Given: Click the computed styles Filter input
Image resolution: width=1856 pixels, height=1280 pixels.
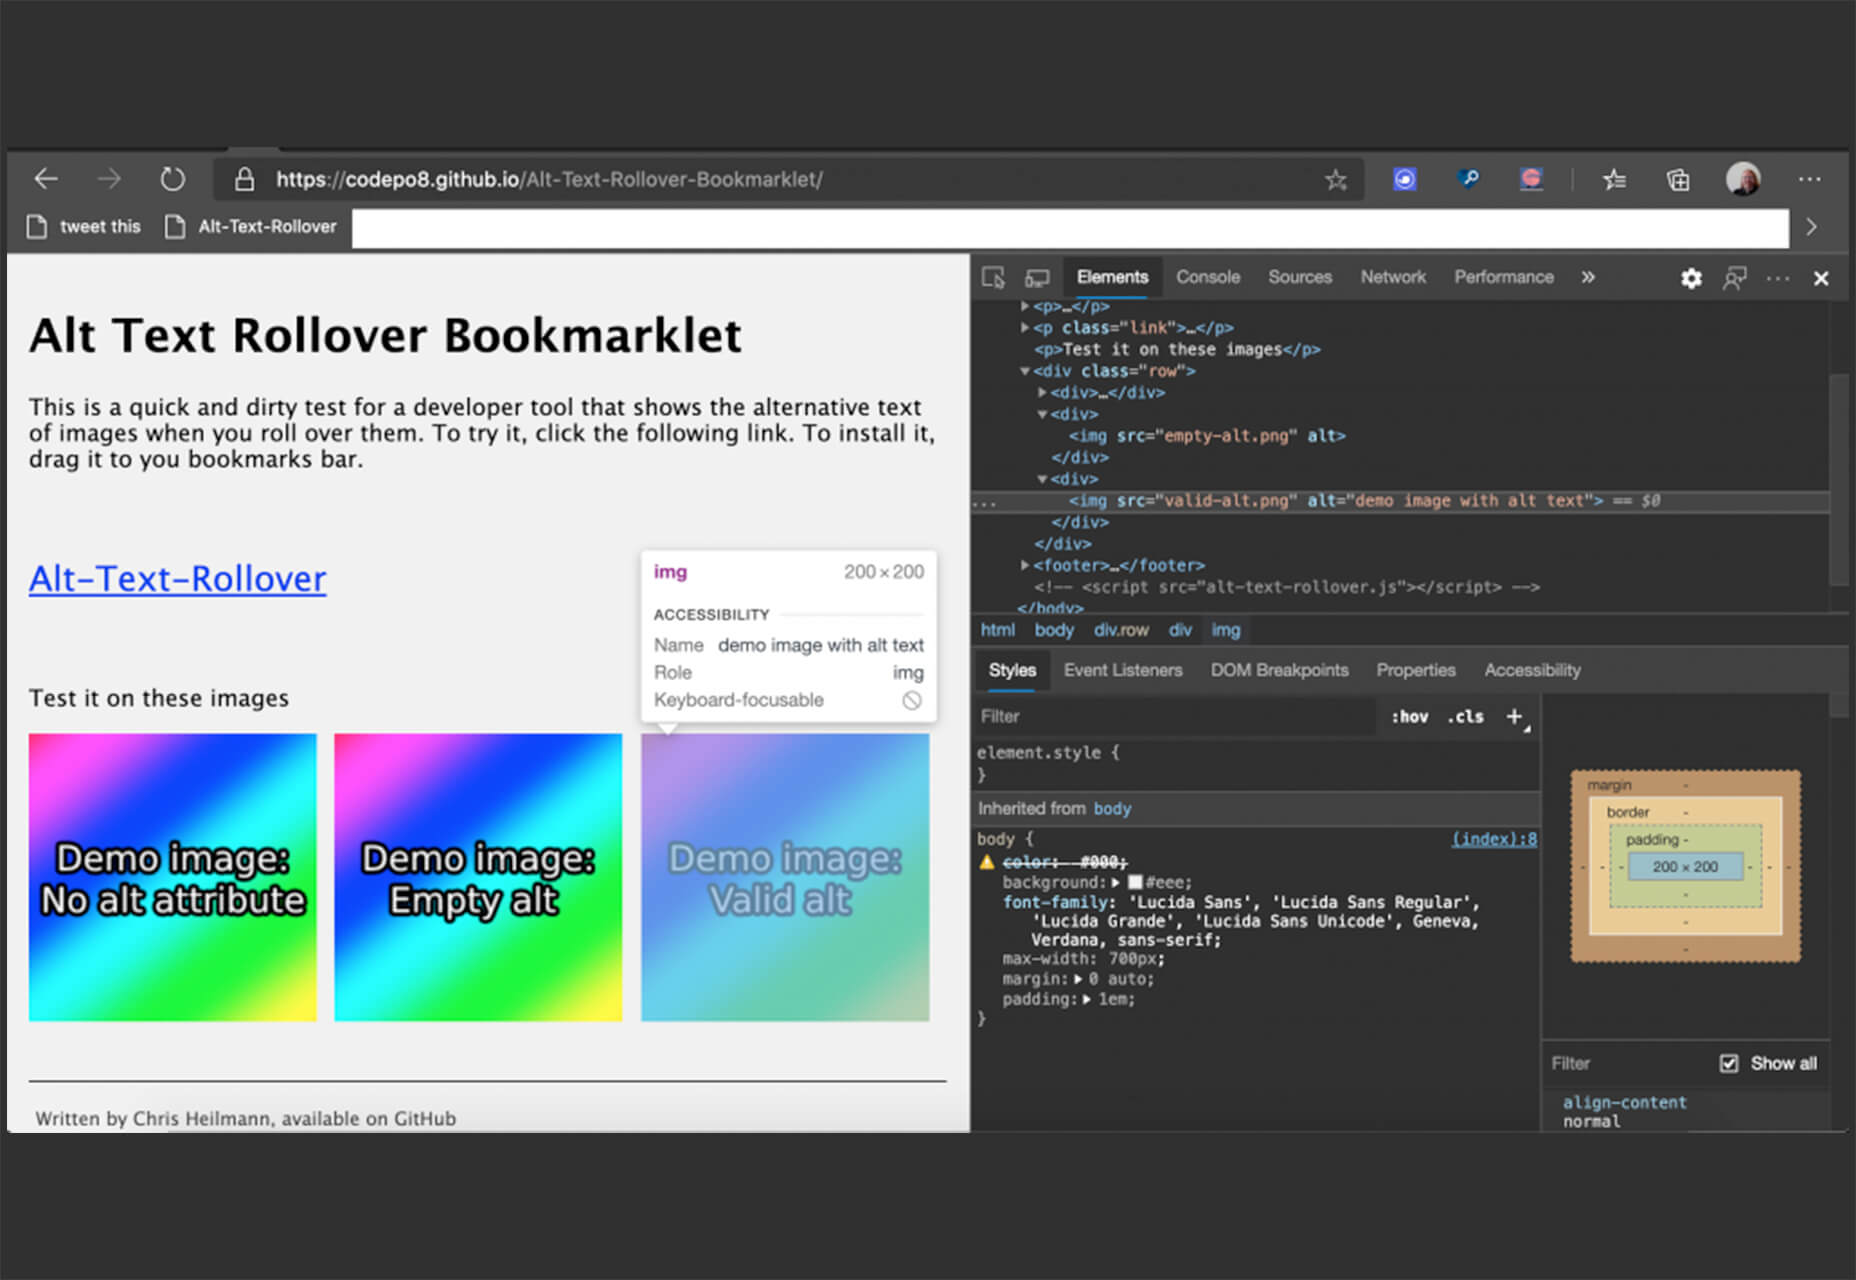Looking at the screenshot, I should (x=1630, y=1063).
